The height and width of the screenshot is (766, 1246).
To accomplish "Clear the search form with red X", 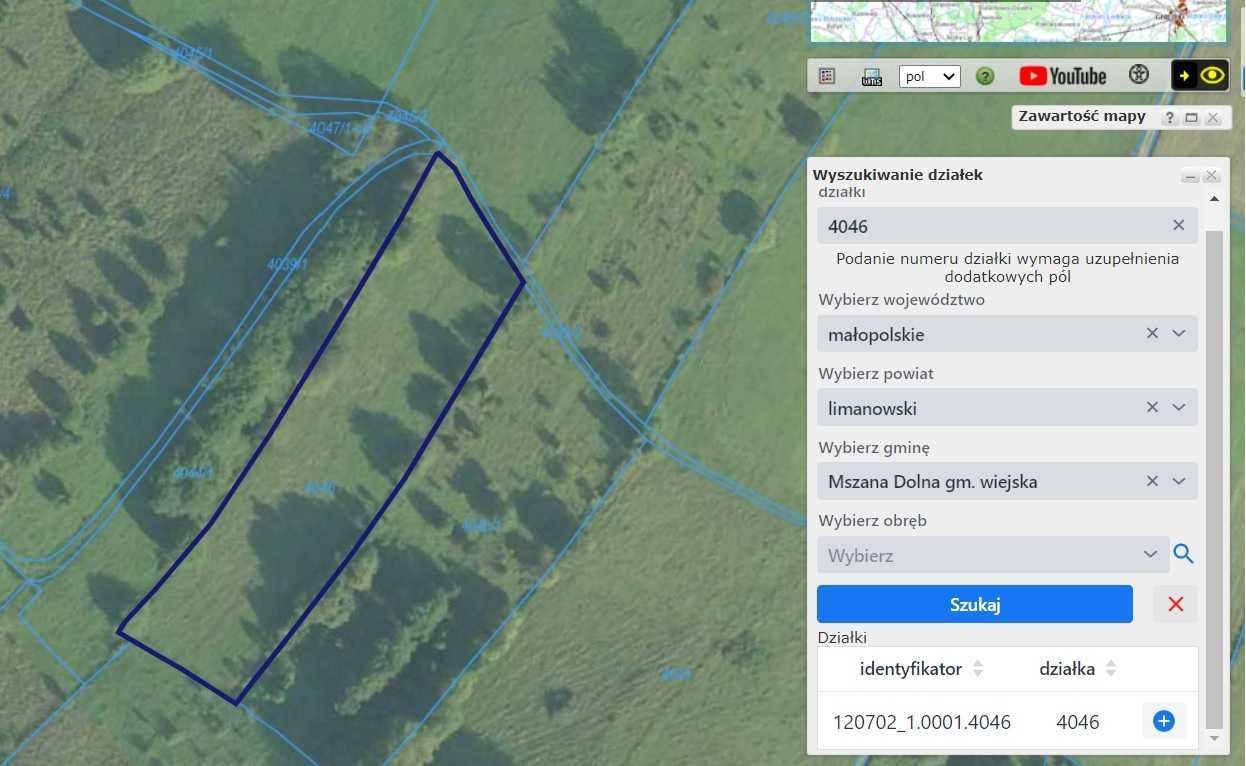I will coord(1175,604).
